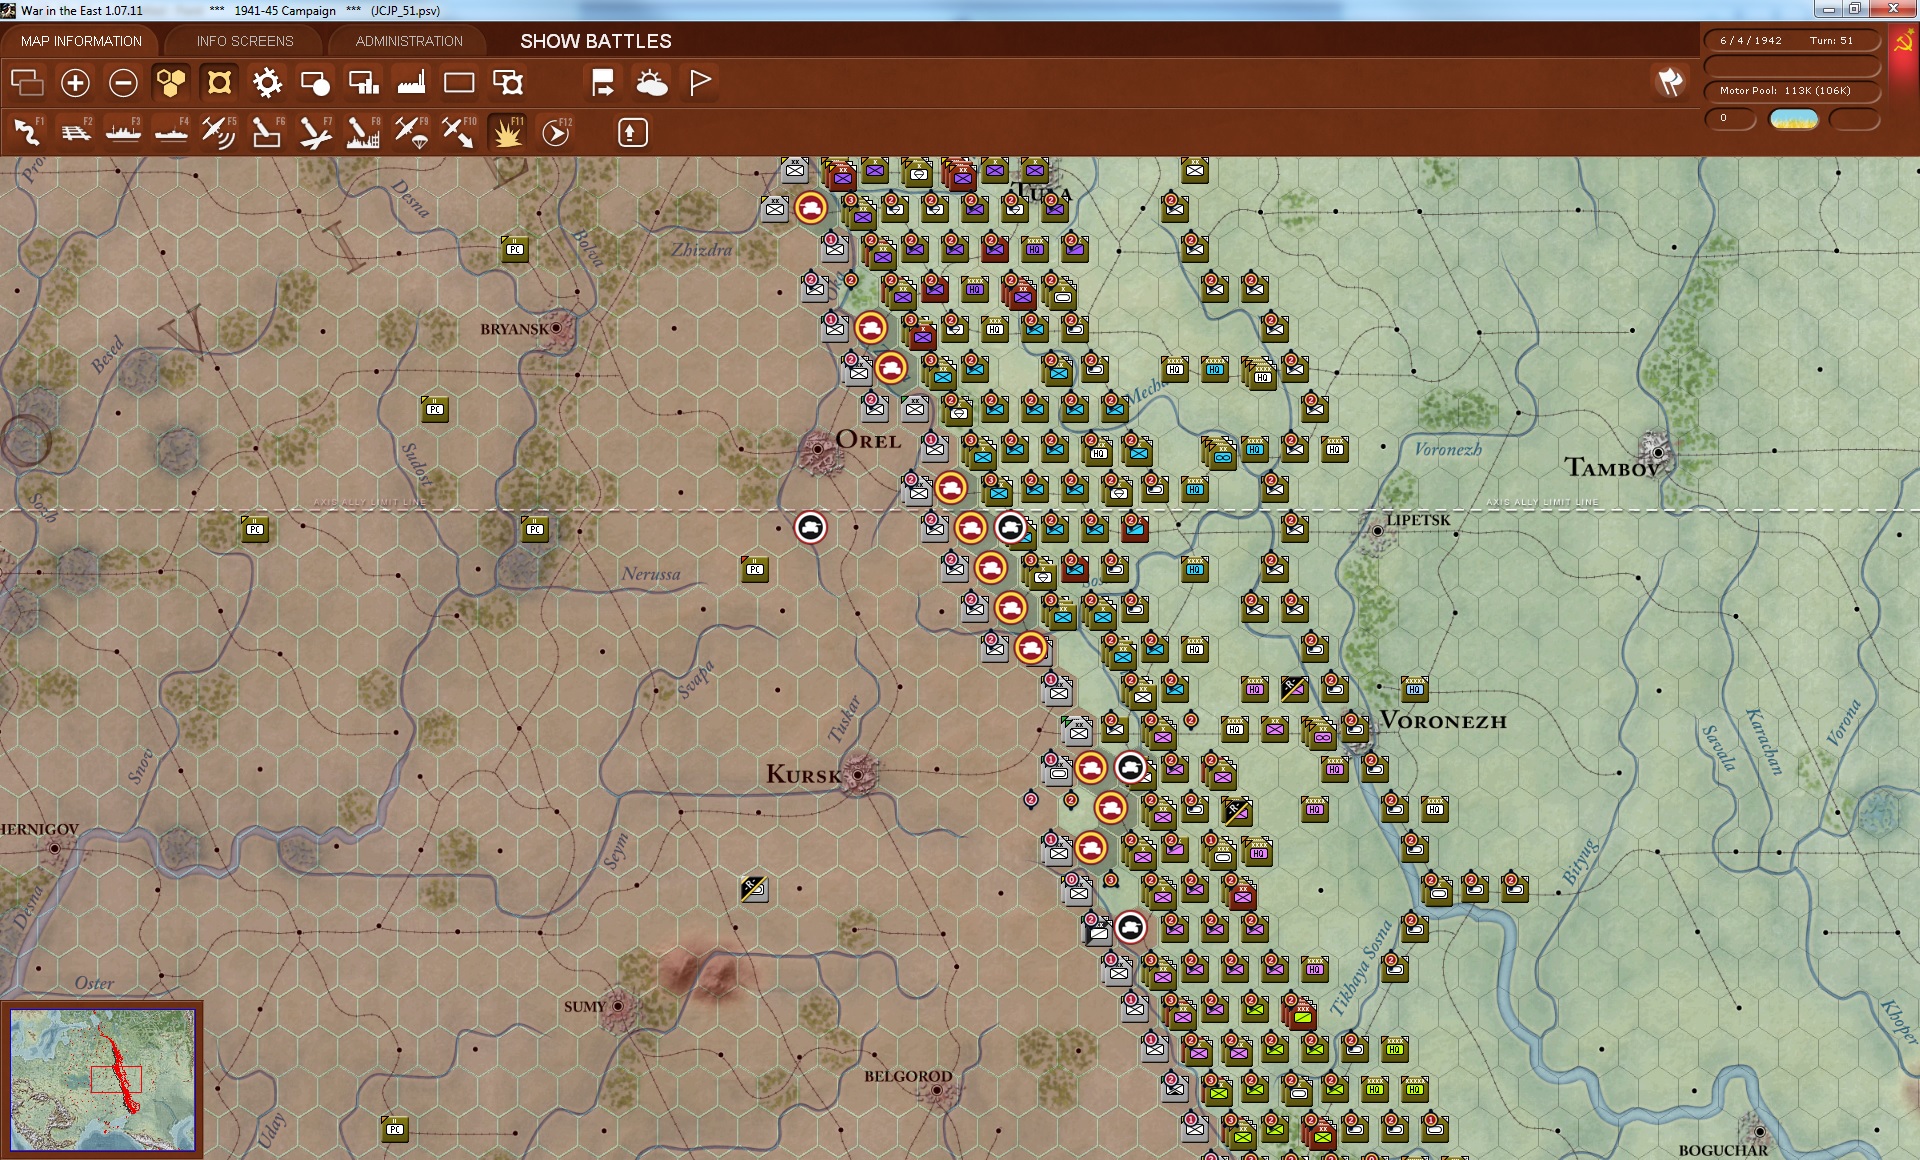1920x1160 pixels.
Task: Select F10 air transfer mode
Action: click(x=459, y=132)
